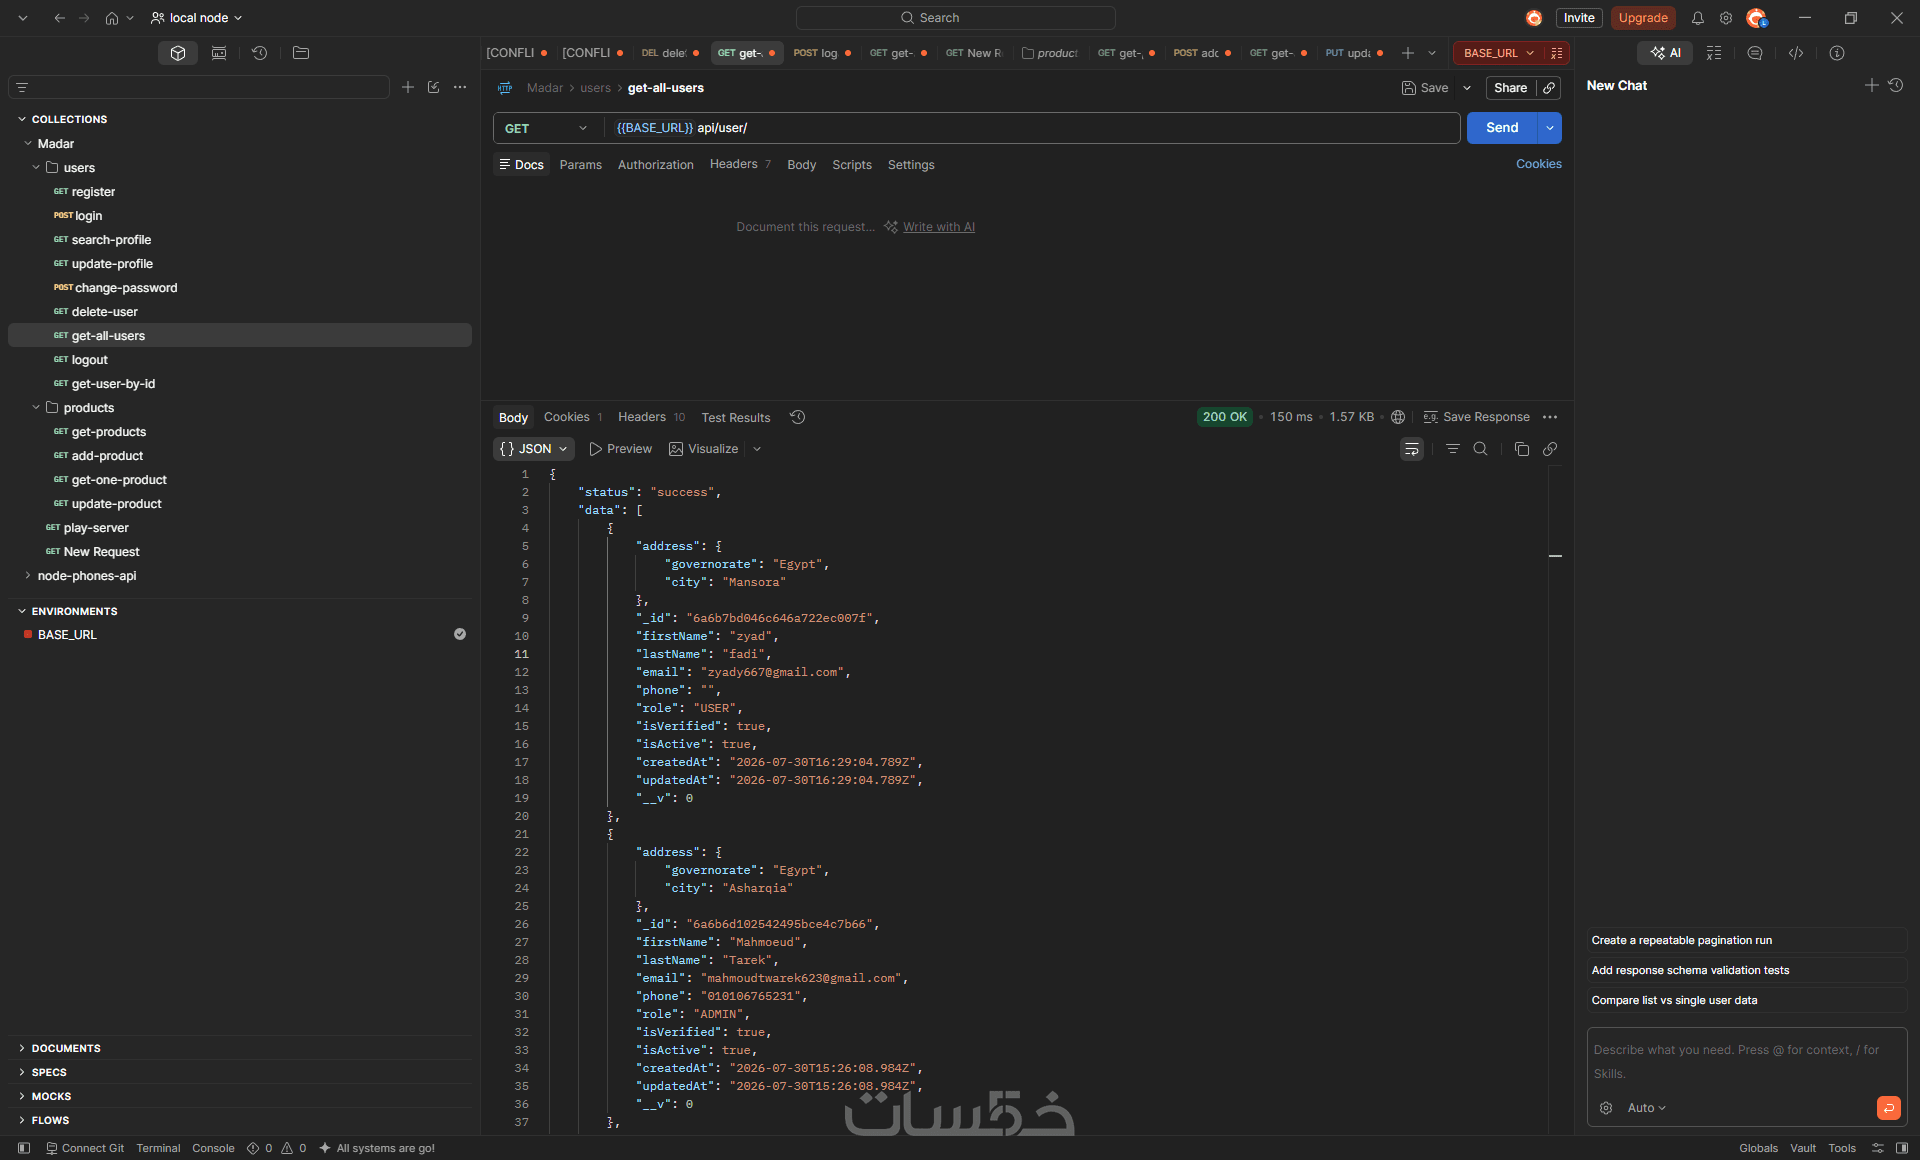The image size is (1920, 1160).
Task: Open JSON format dropdown
Action: [x=534, y=449]
